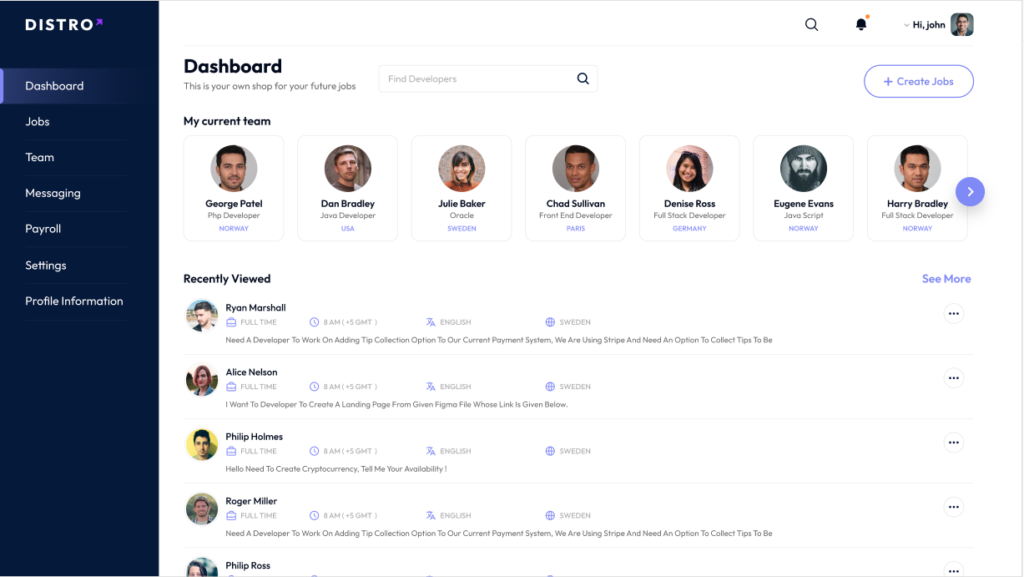Click Roger Miller's English language icon

pyautogui.click(x=430, y=516)
